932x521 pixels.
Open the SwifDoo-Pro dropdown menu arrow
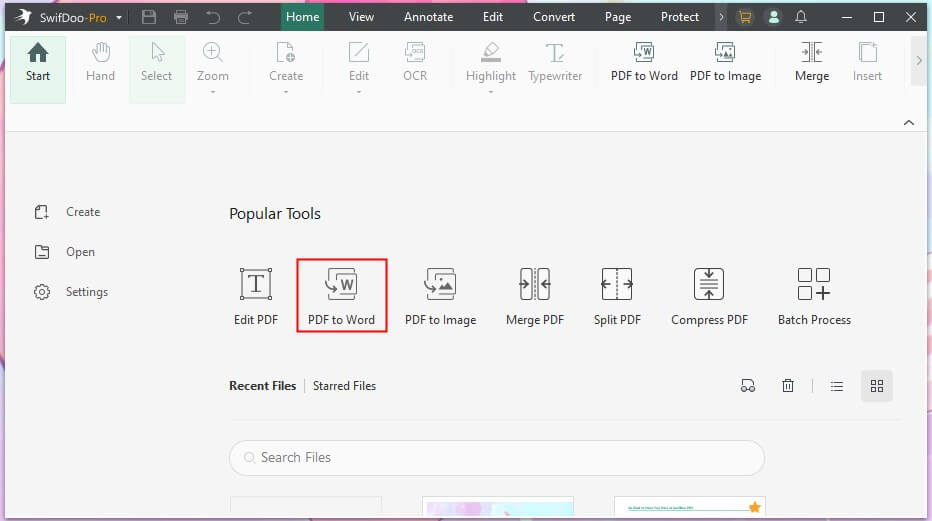click(119, 18)
